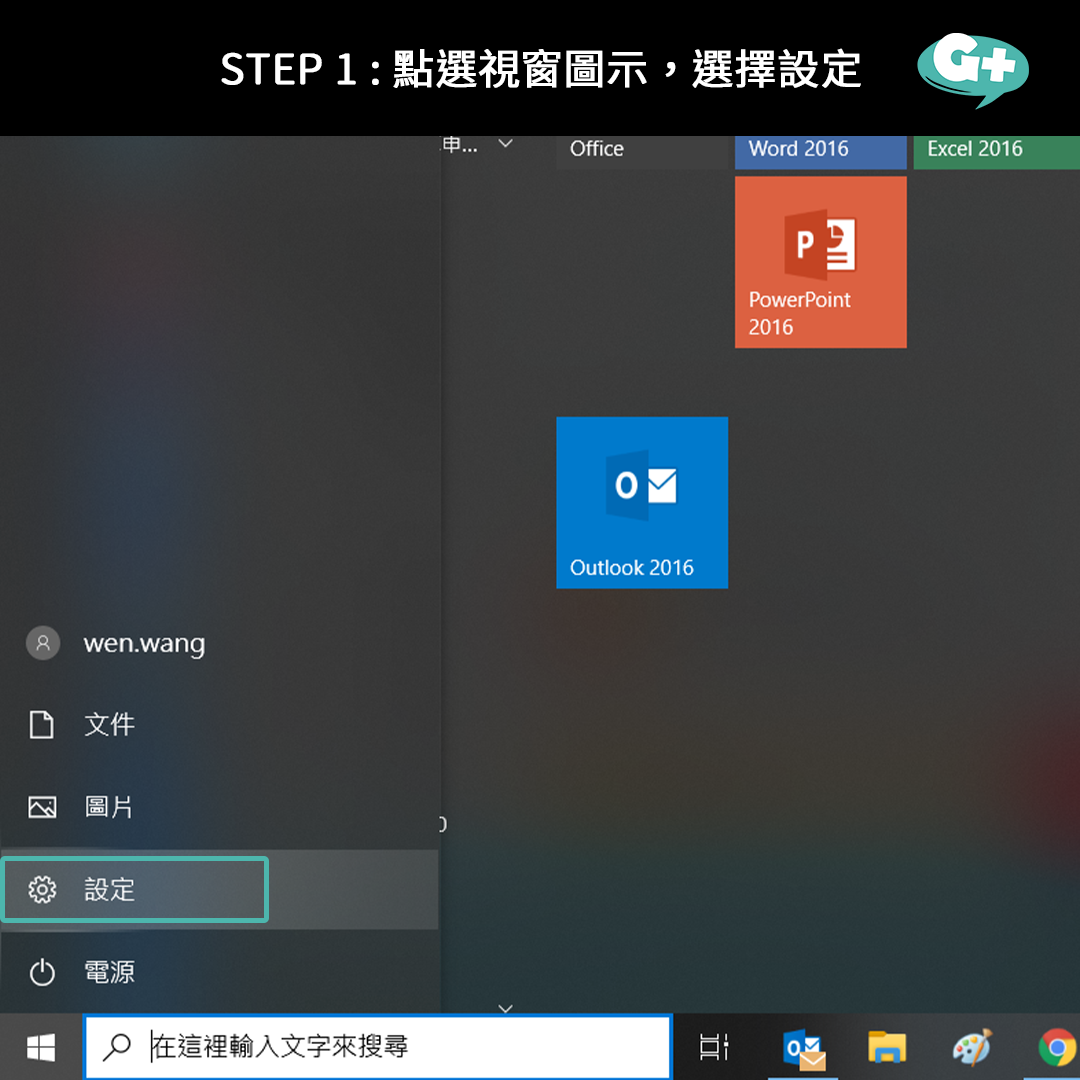Open 電源 (Power) options
1080x1080 pixels.
[x=219, y=972]
